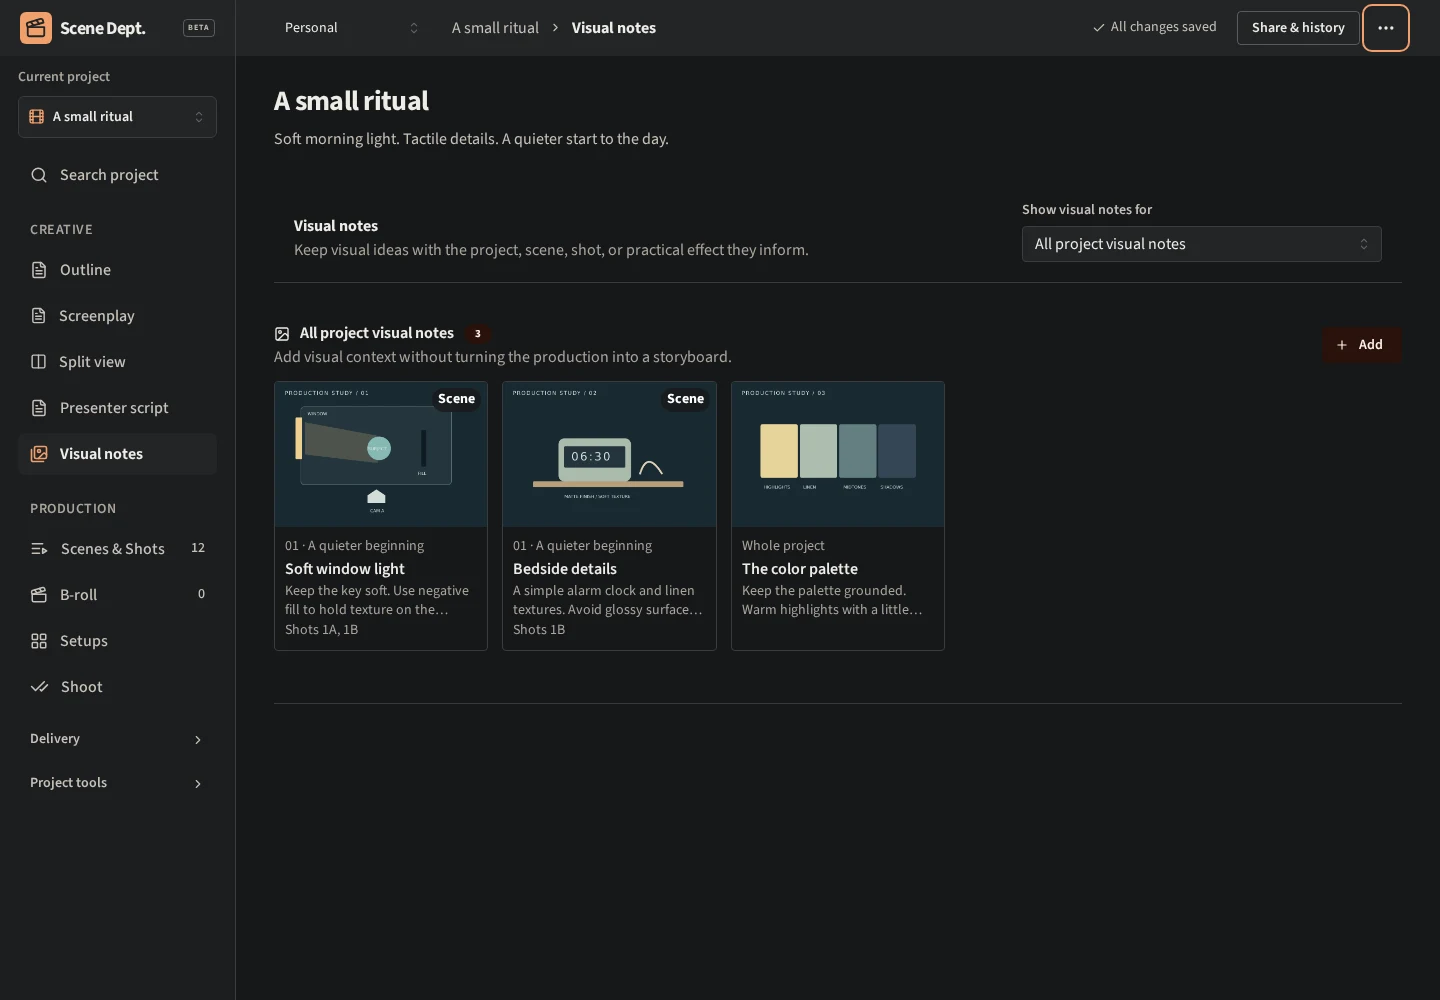Click the BETA badge
This screenshot has width=1440, height=1000.
[199, 28]
